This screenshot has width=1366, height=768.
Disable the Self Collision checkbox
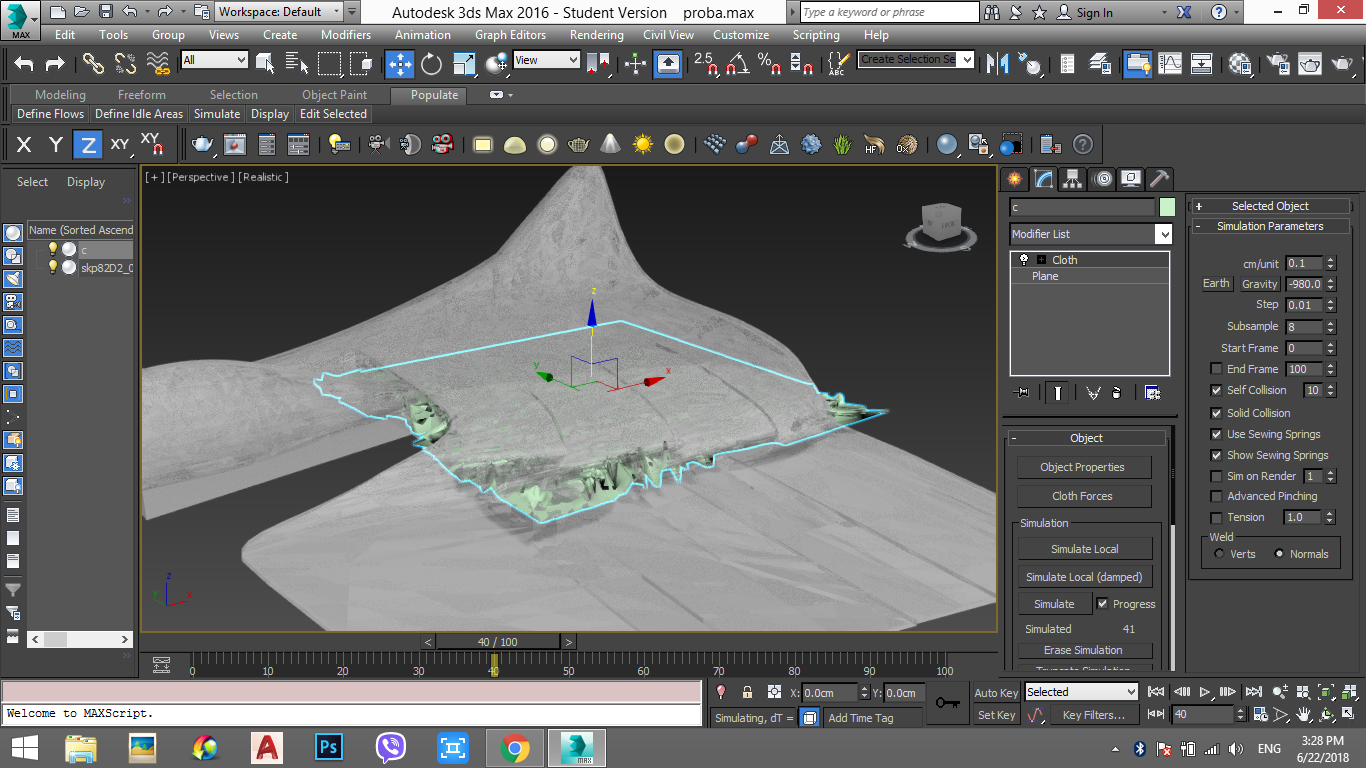[x=1216, y=390]
